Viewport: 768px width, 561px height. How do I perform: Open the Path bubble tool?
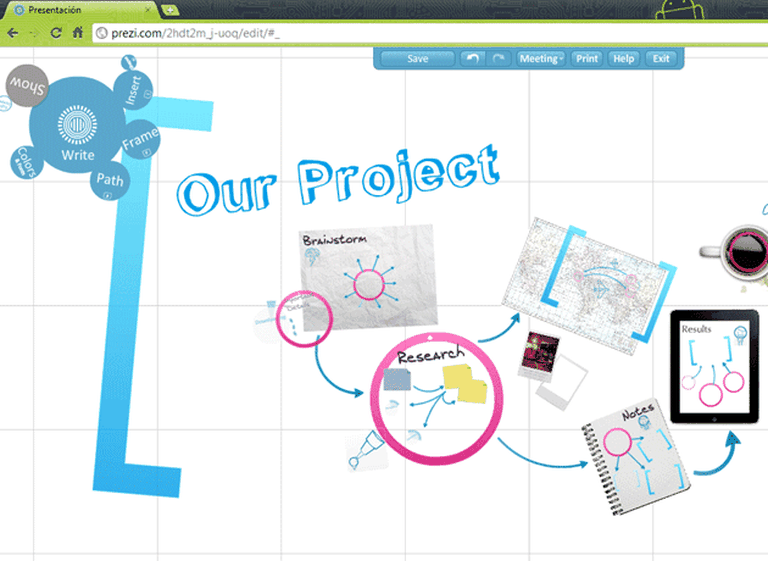[110, 181]
